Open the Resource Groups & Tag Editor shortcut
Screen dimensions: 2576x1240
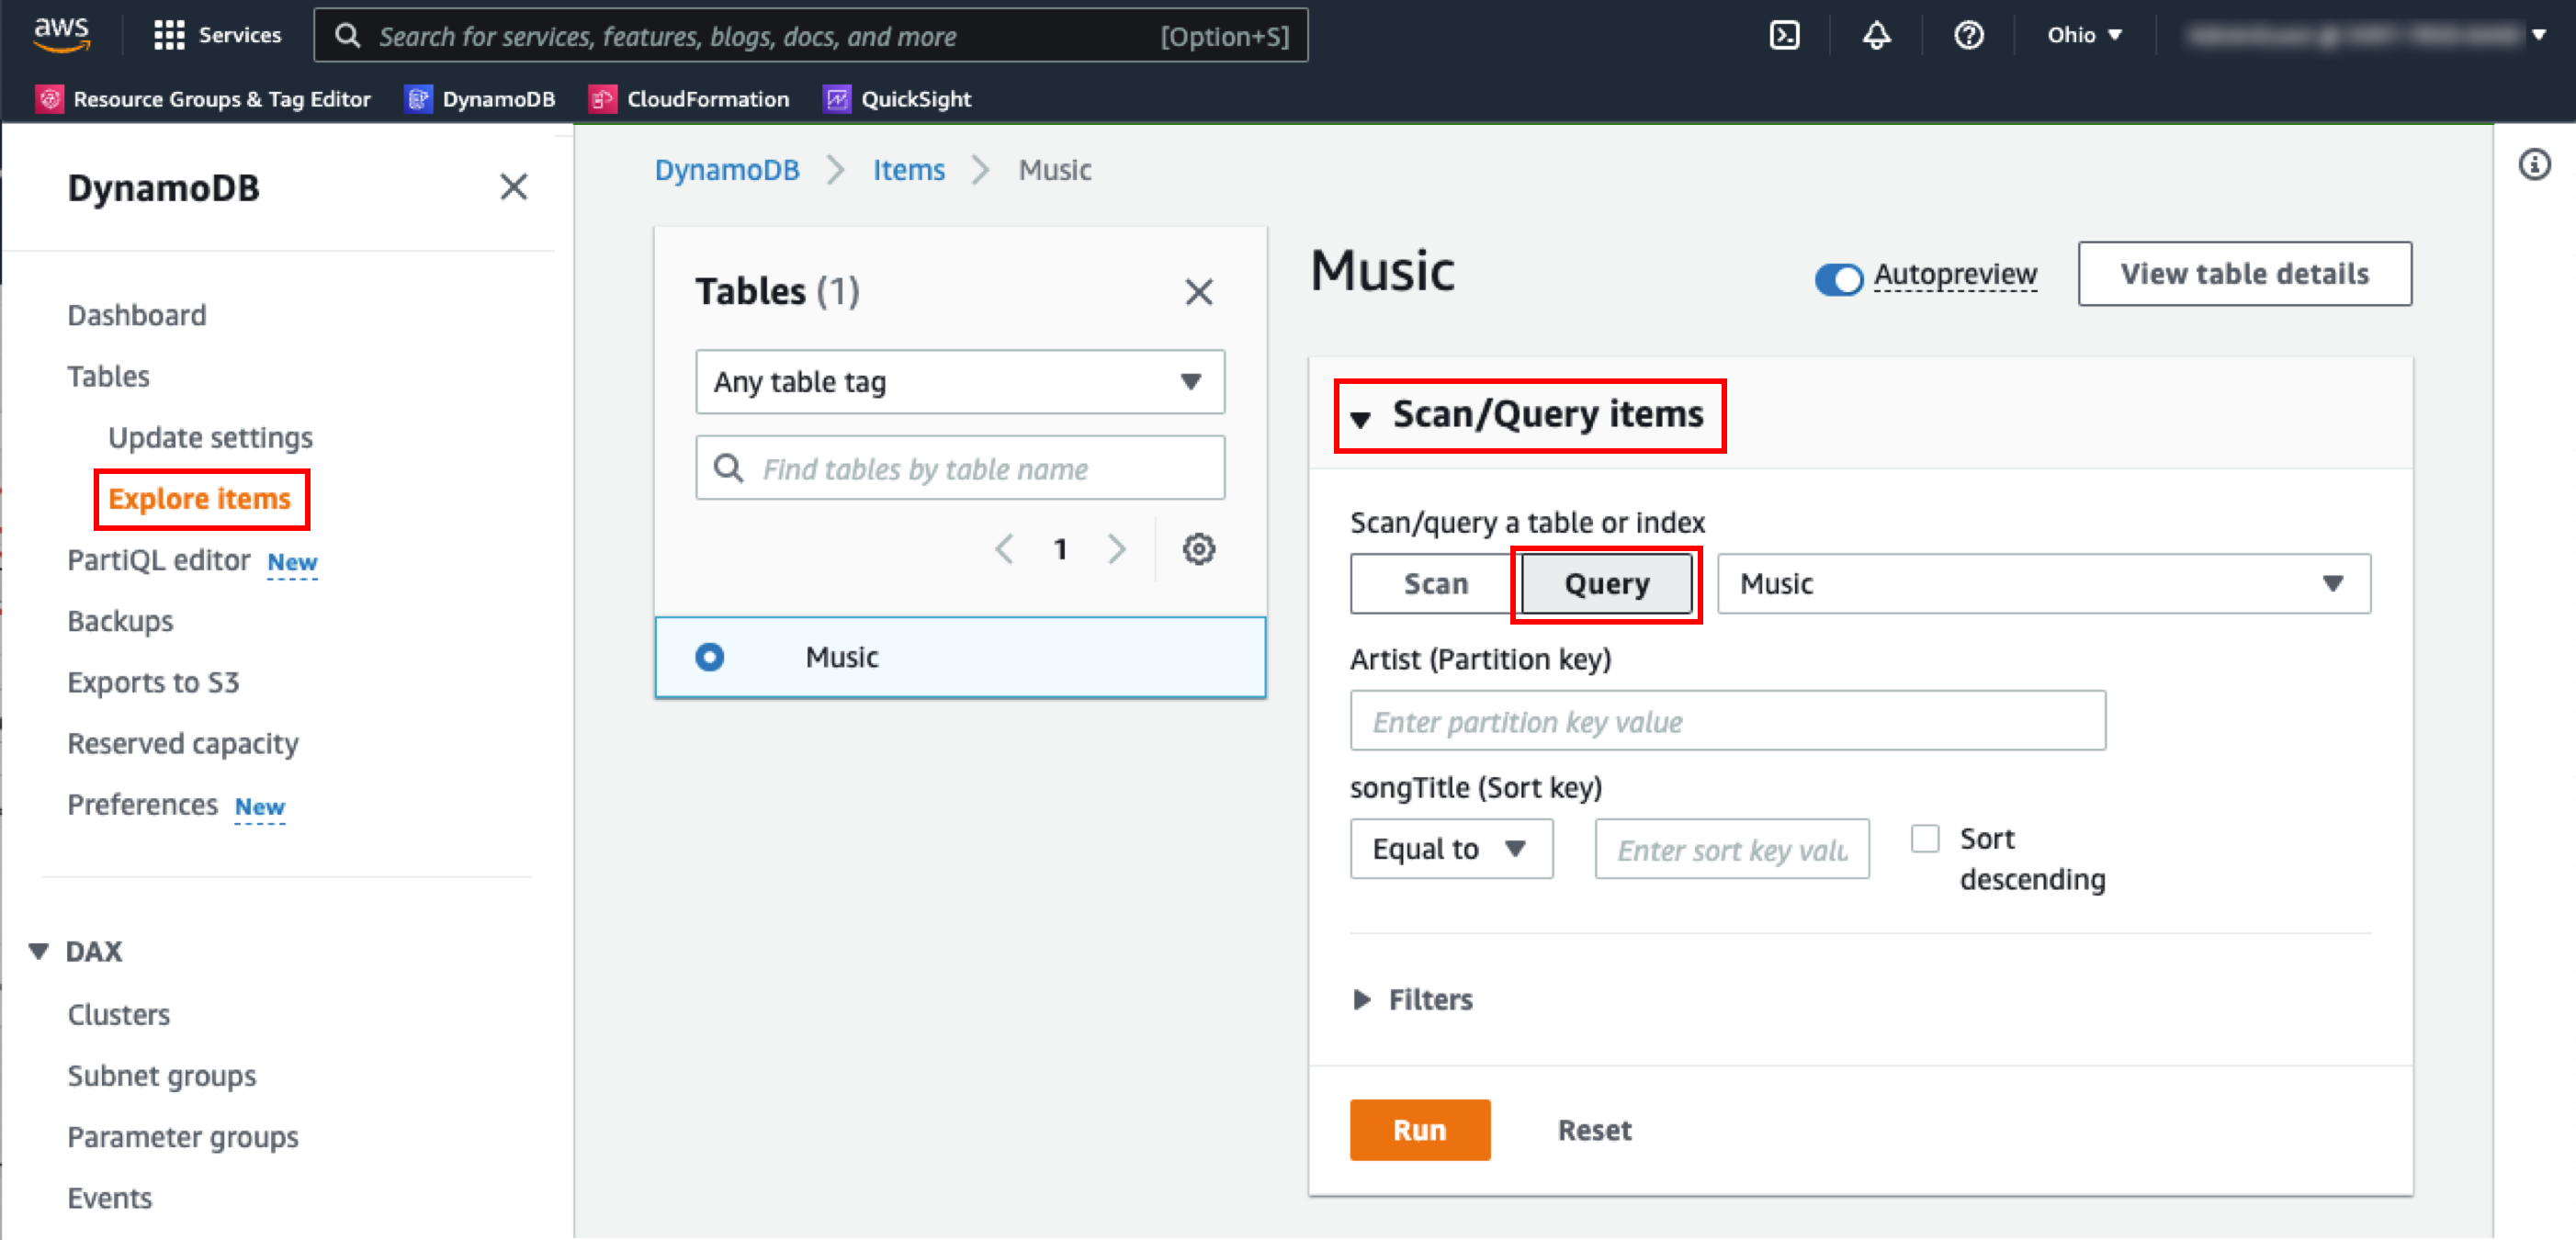pyautogui.click(x=203, y=99)
